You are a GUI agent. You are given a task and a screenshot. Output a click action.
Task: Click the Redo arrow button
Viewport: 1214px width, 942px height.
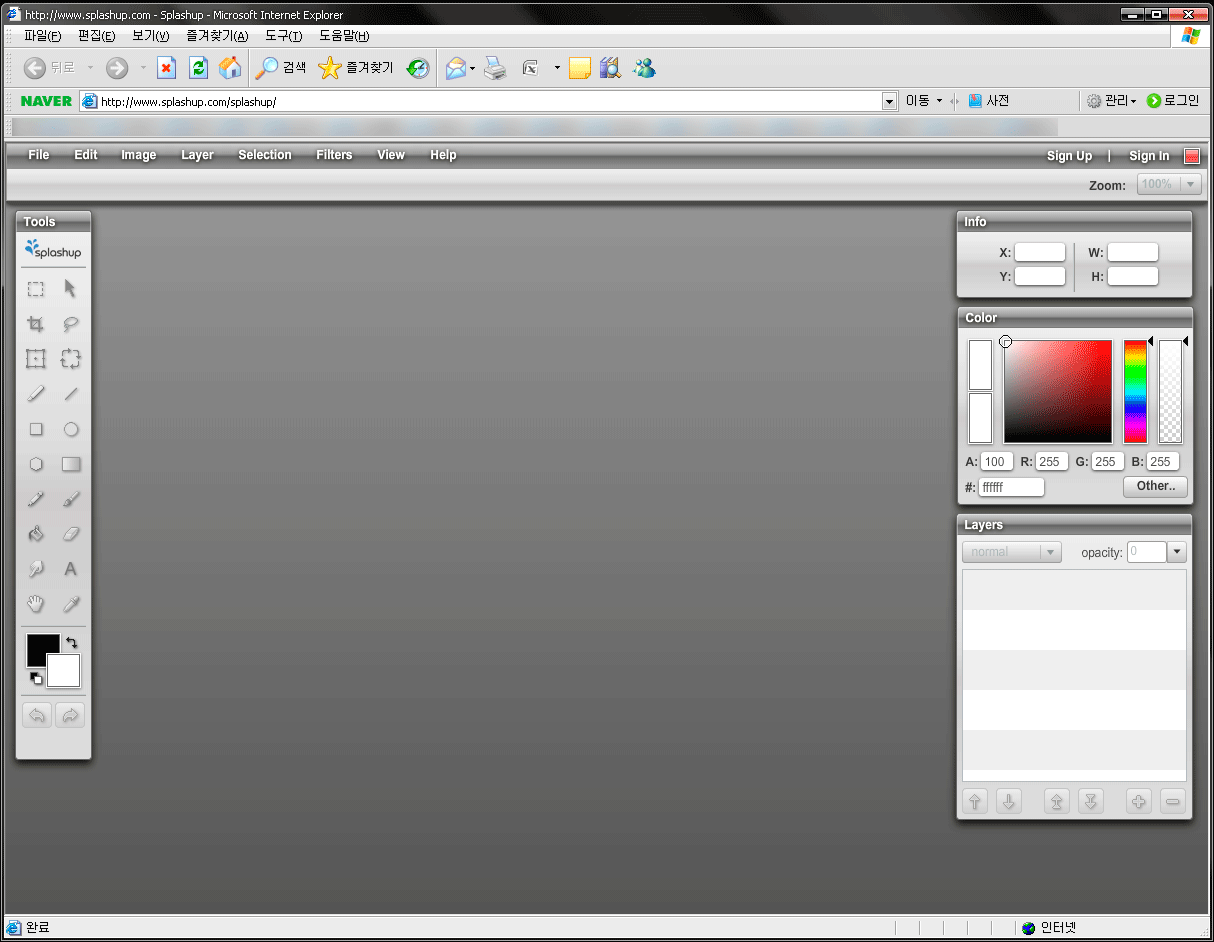[x=70, y=715]
